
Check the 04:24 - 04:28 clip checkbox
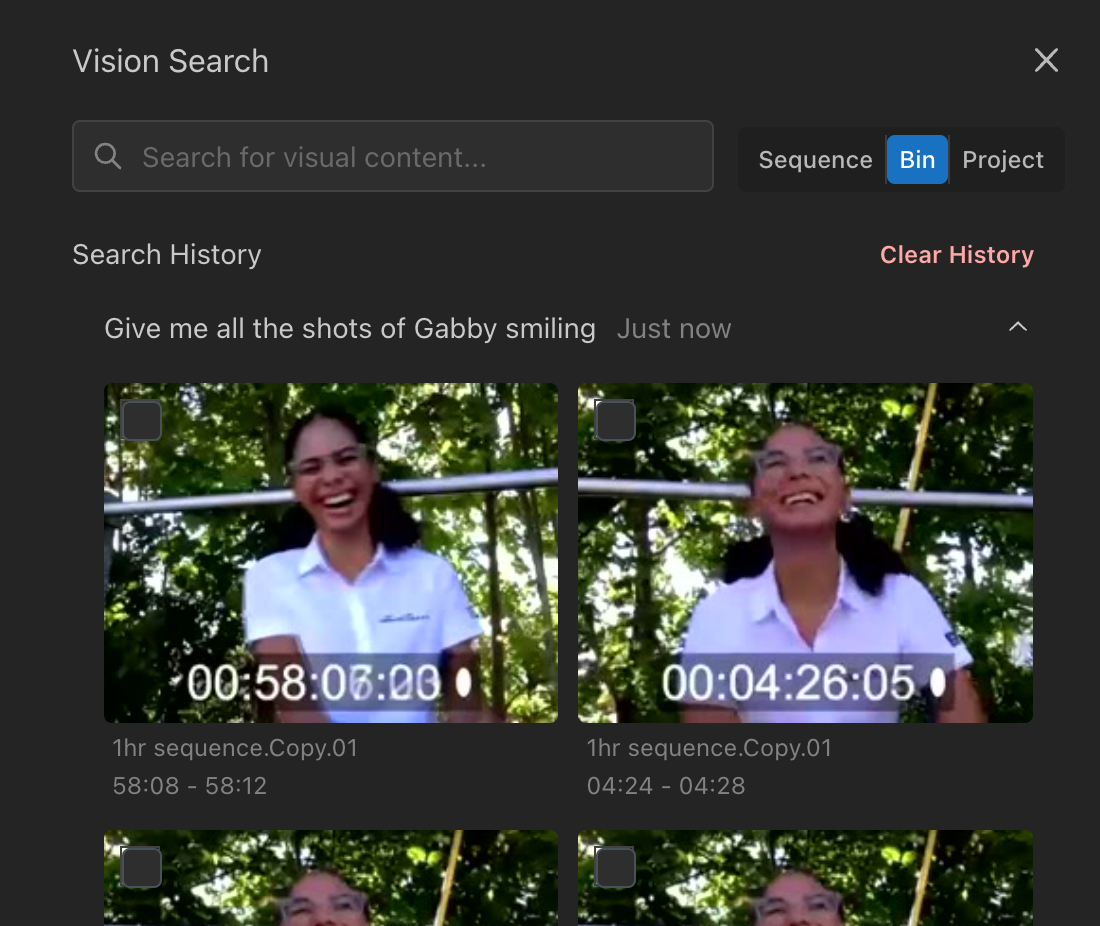(x=615, y=420)
